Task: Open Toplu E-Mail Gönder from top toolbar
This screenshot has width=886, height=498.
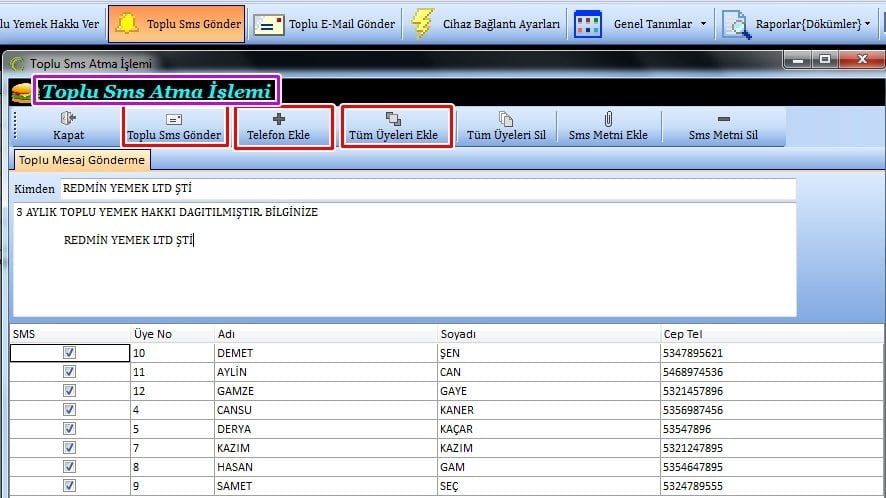Action: (x=323, y=24)
